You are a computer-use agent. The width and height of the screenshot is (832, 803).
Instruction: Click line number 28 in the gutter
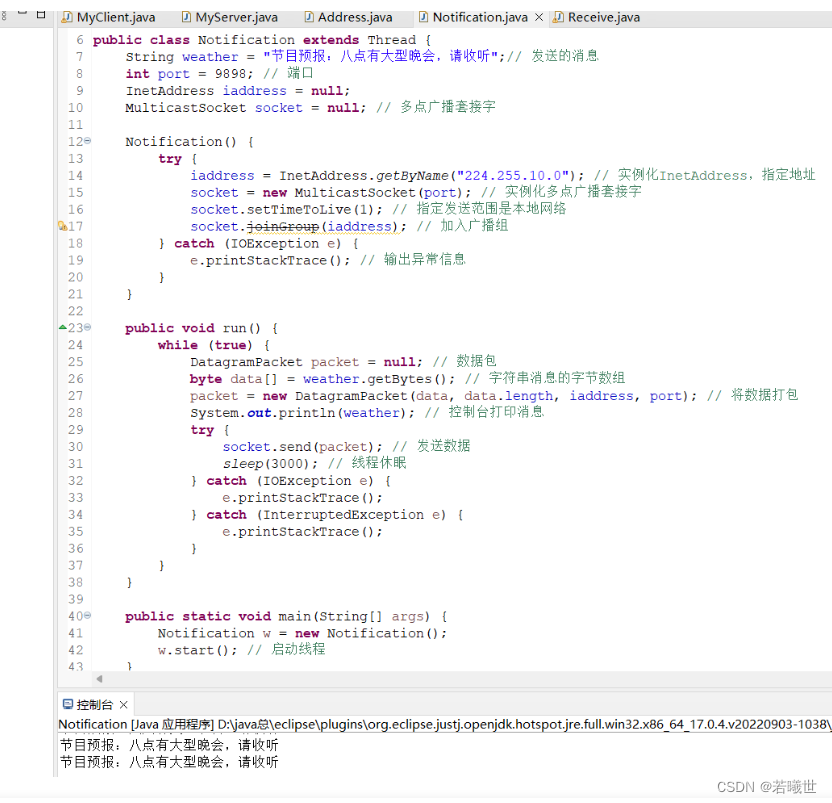(75, 413)
